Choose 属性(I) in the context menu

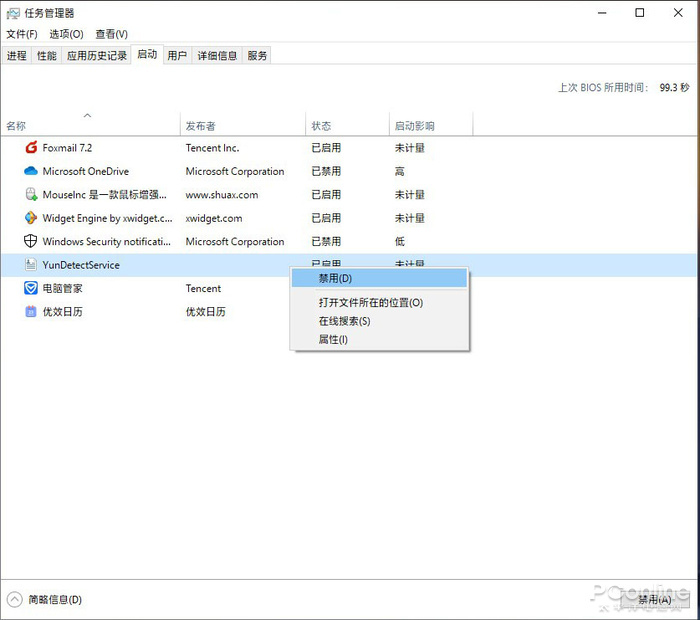click(379, 339)
